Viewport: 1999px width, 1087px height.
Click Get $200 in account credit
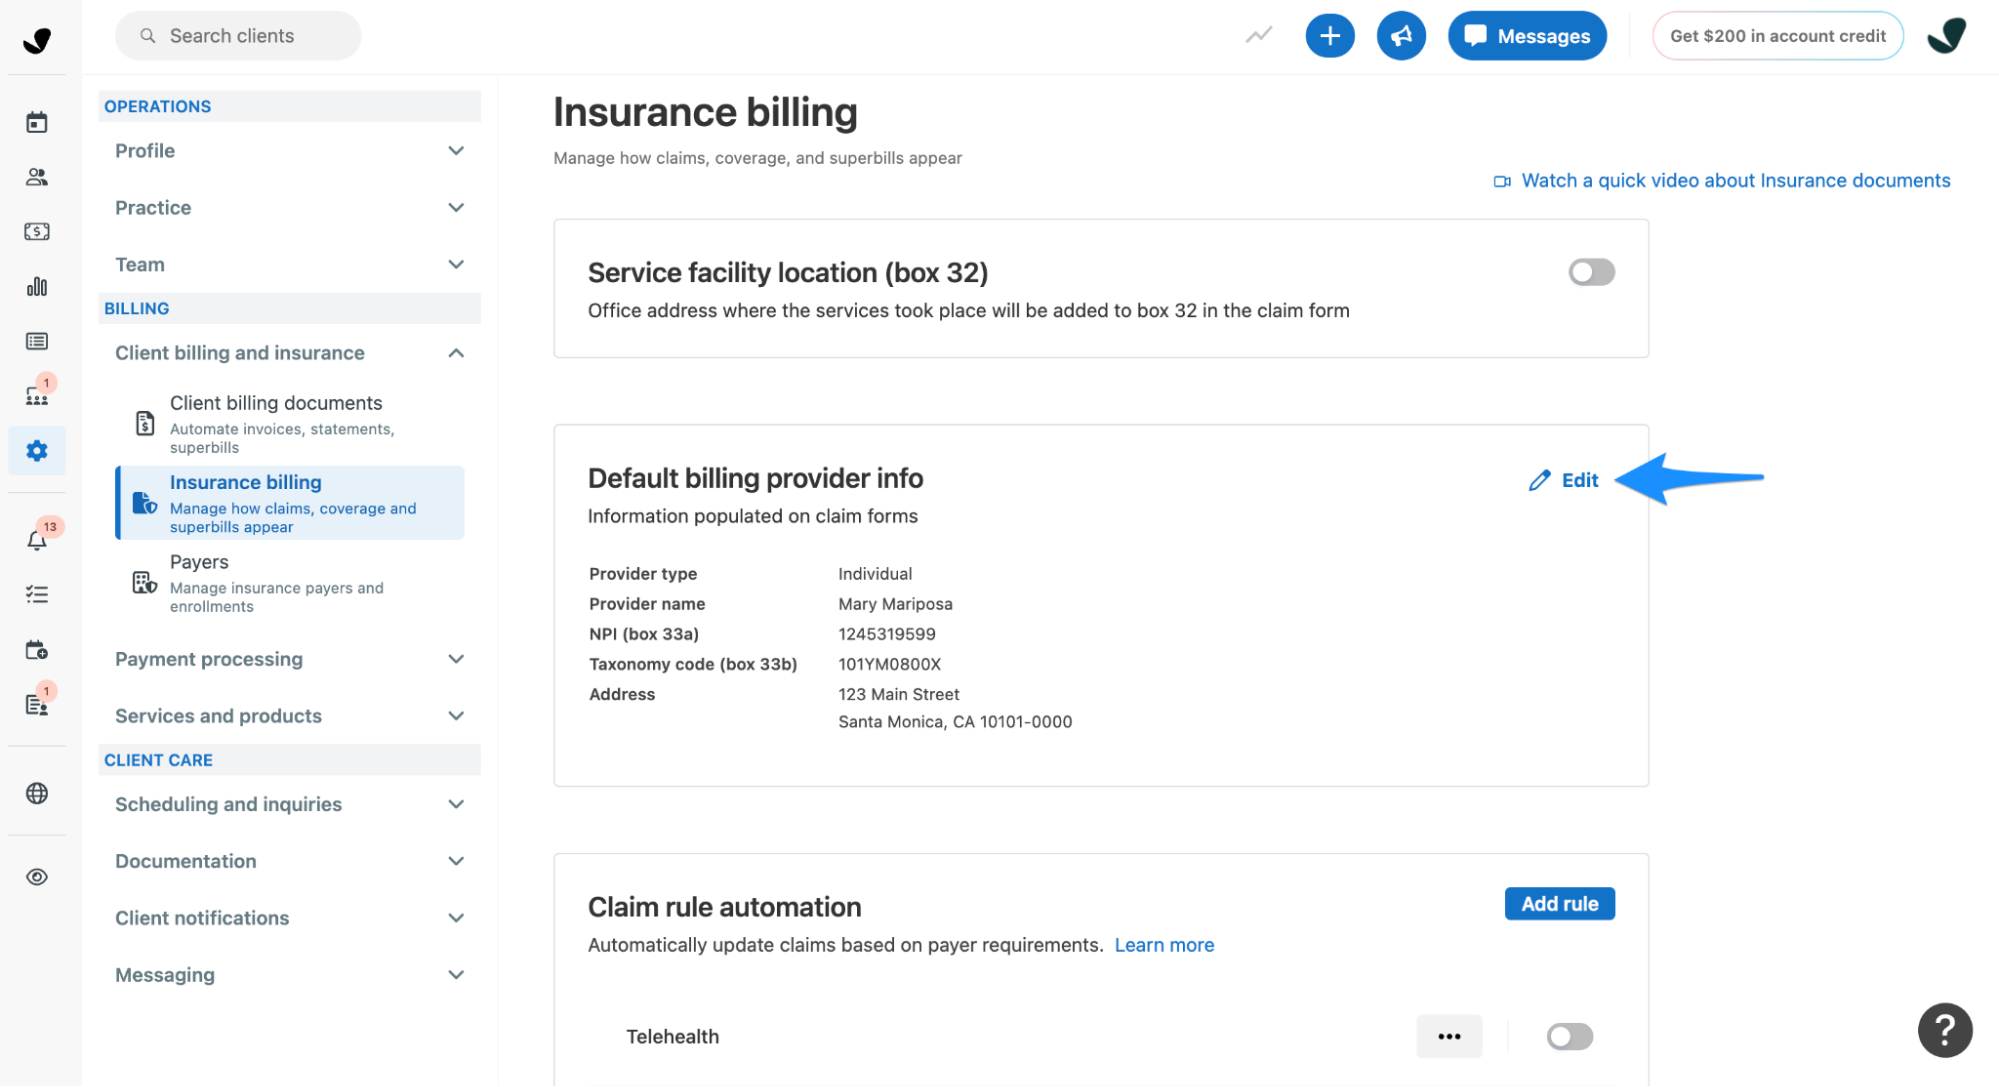pos(1777,36)
